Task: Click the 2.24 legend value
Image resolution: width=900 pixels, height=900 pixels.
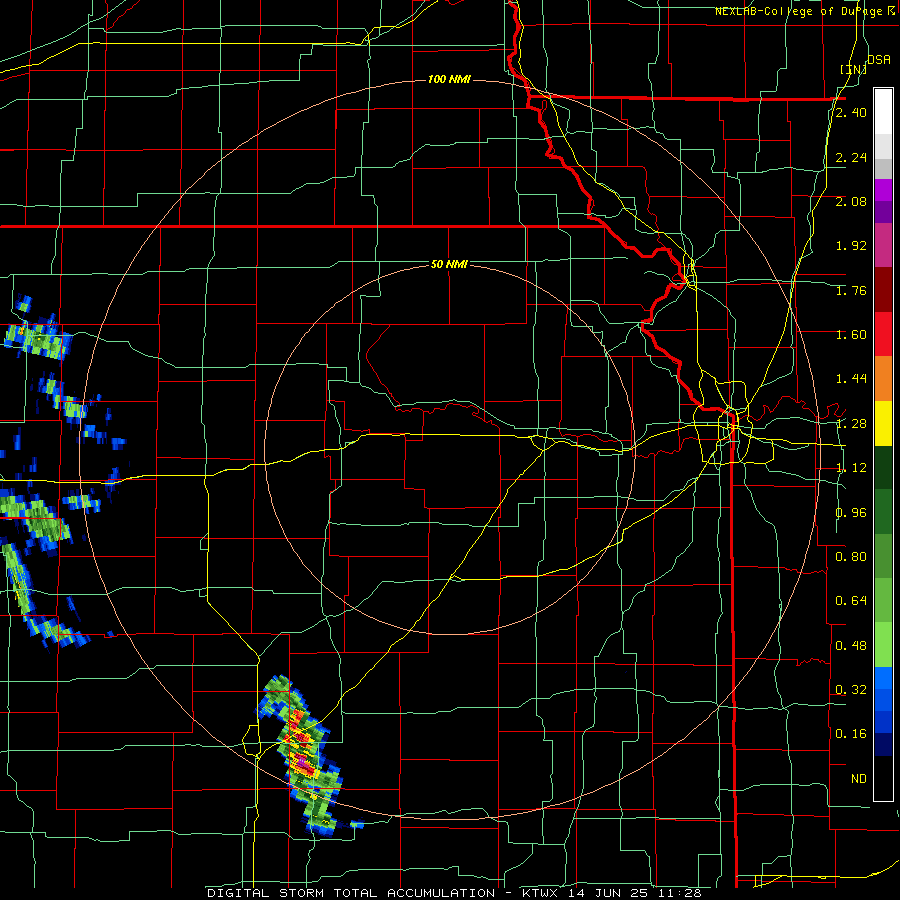Action: (x=851, y=157)
